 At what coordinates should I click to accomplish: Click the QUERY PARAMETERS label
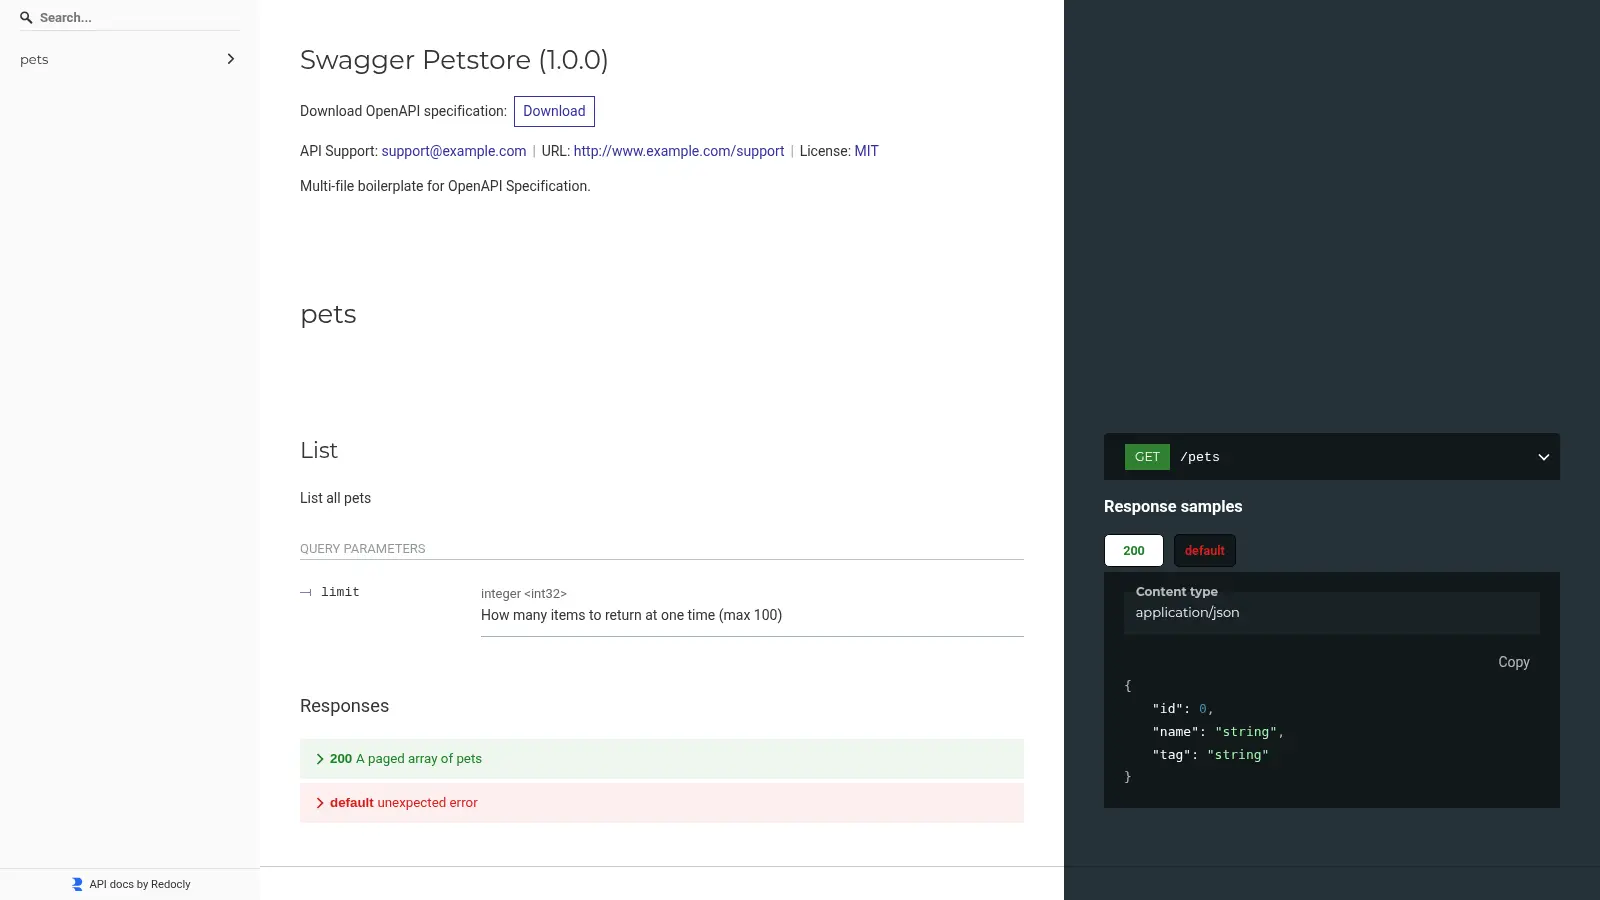362,549
